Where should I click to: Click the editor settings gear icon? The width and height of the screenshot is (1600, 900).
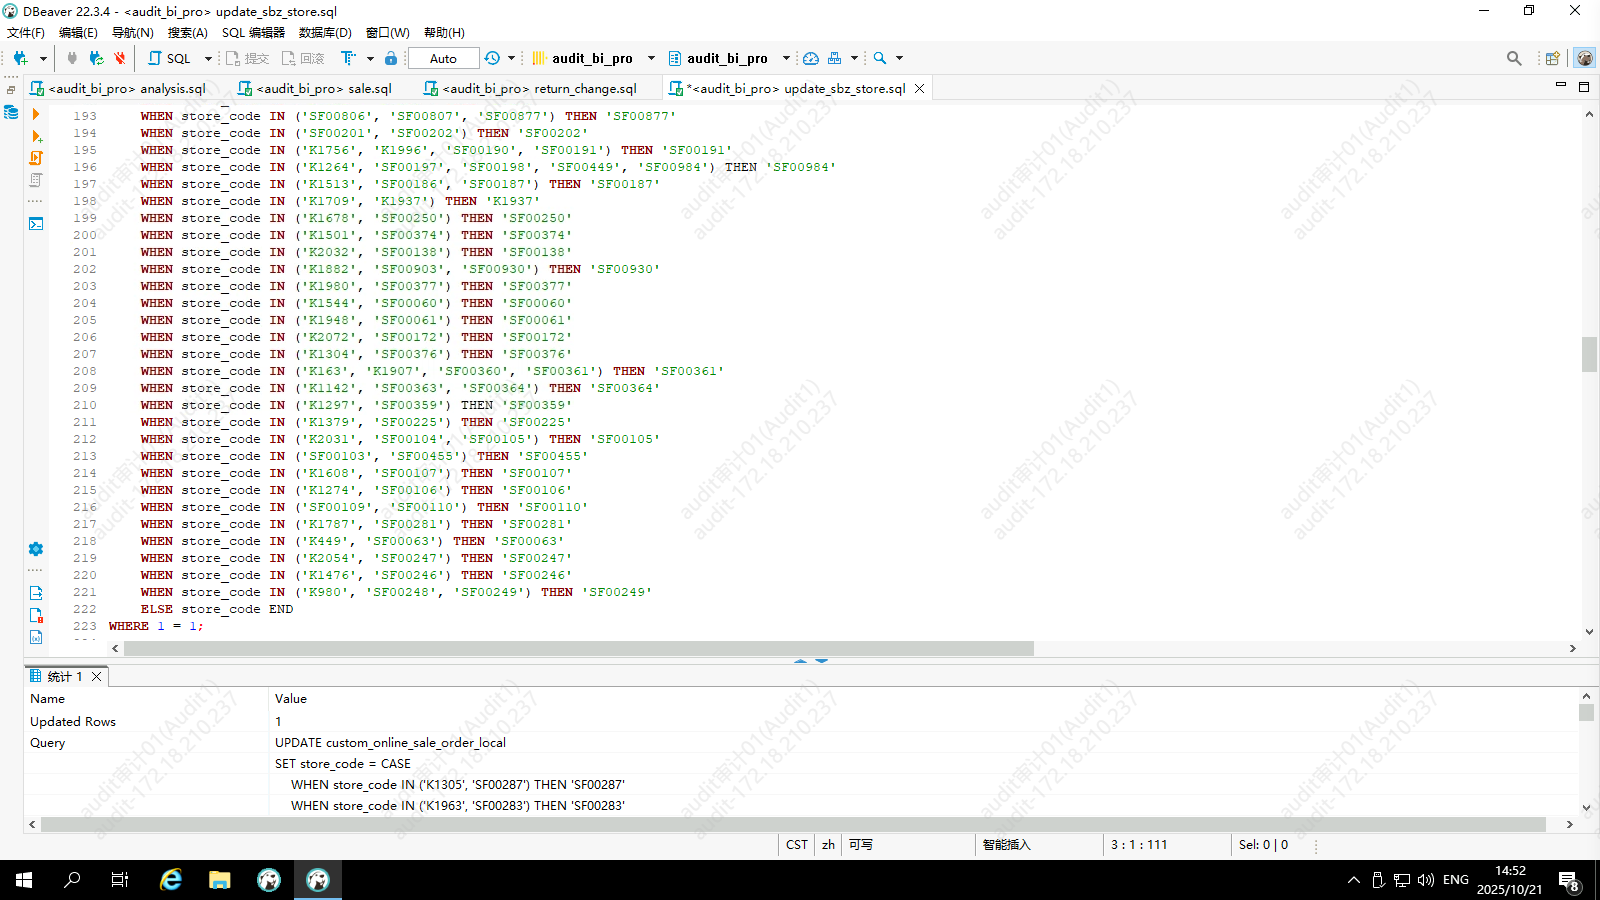[36, 549]
